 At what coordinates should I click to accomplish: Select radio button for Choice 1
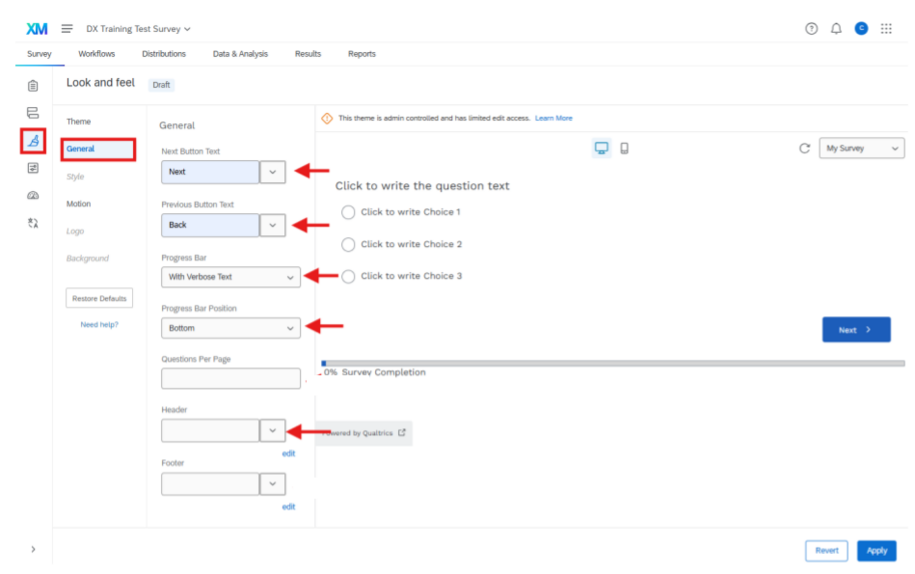[348, 212]
